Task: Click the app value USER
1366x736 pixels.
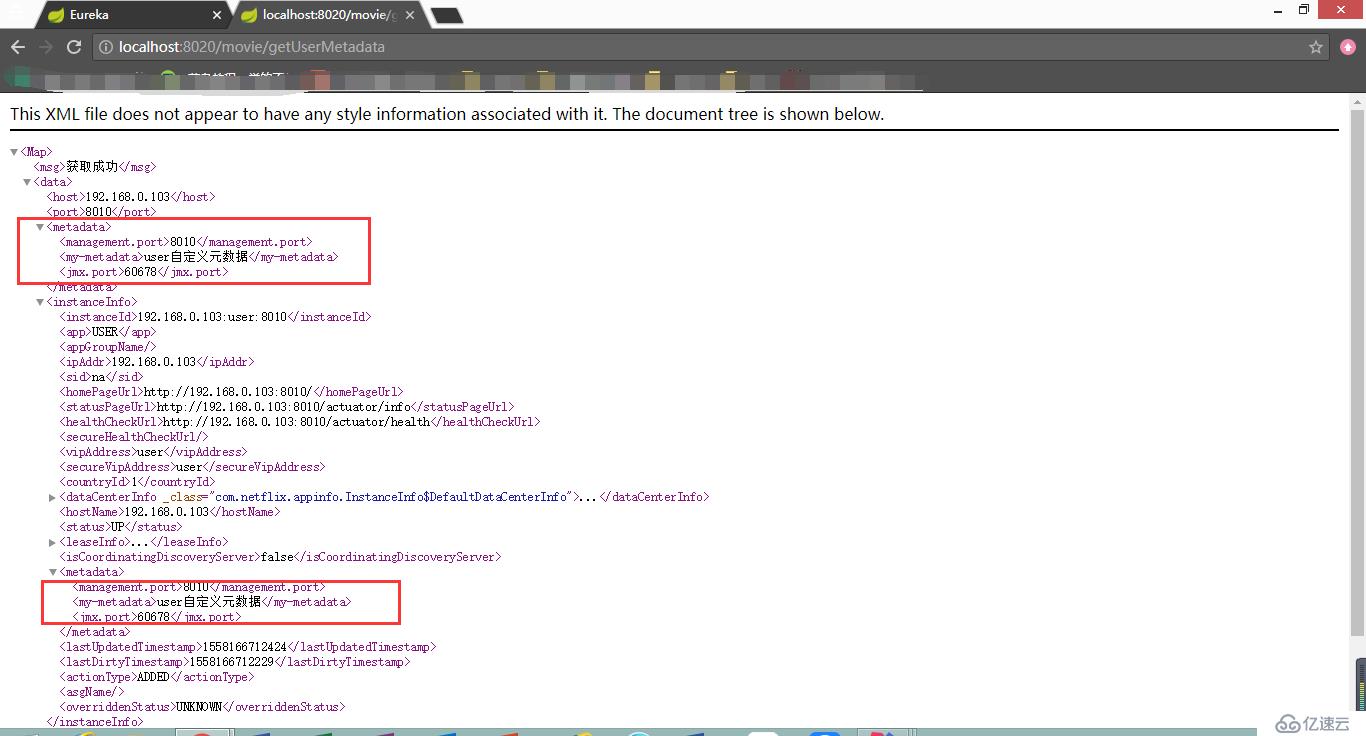Action: pos(105,332)
